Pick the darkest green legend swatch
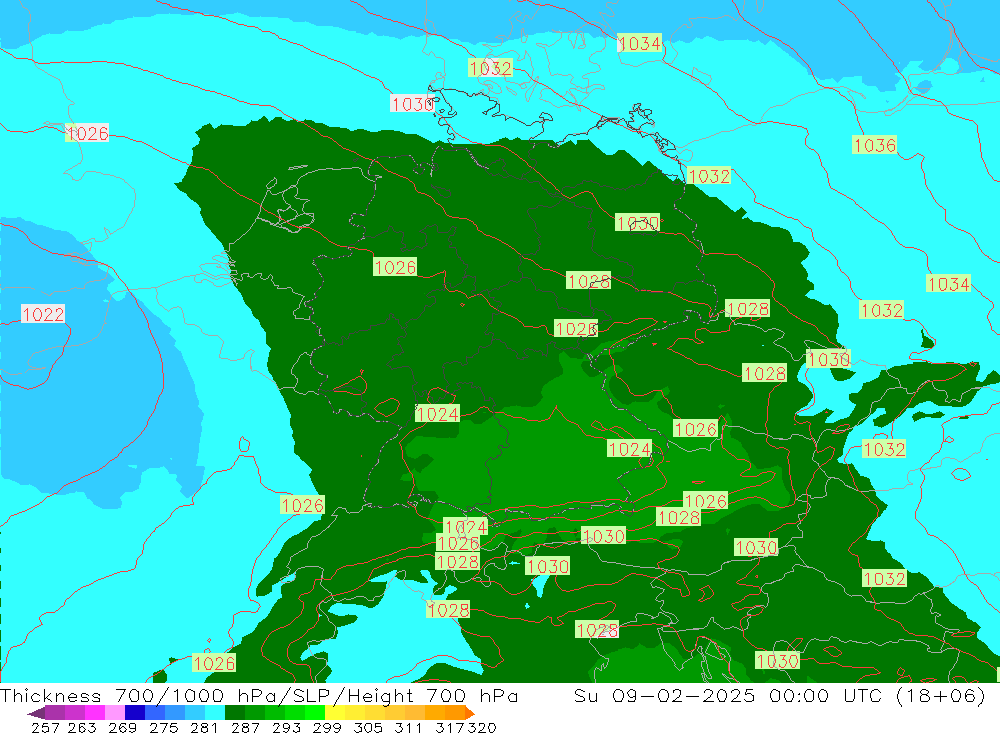Viewport: 1000px width, 733px height. coord(235,713)
